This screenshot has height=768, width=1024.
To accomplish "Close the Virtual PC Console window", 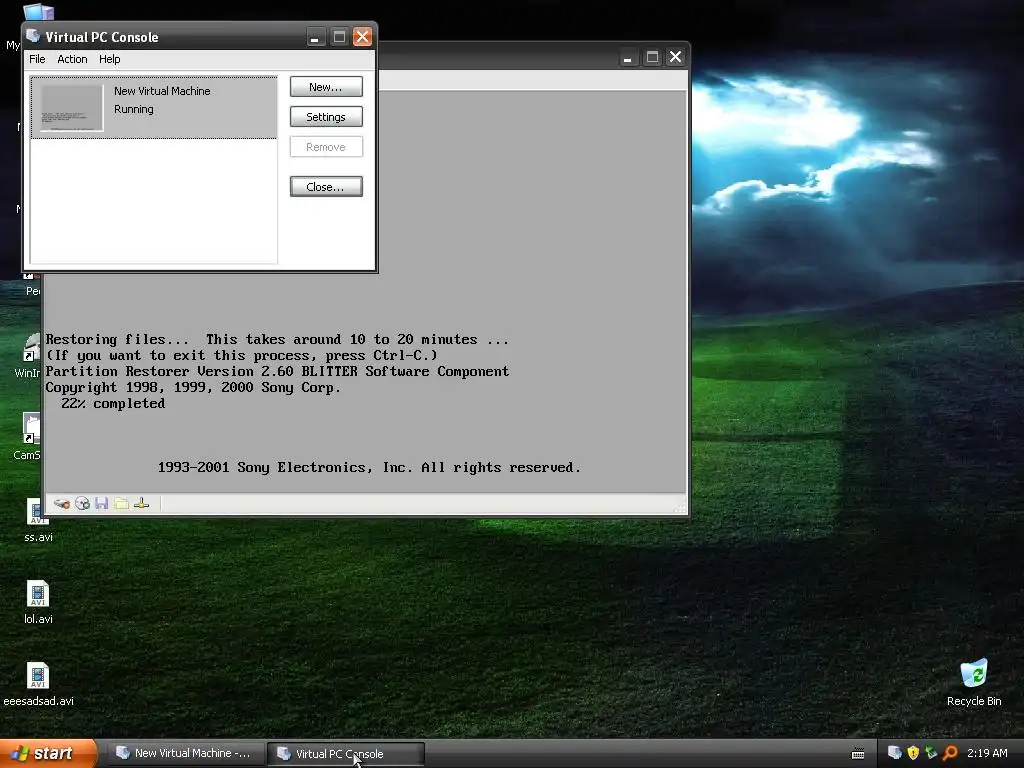I will tap(362, 37).
